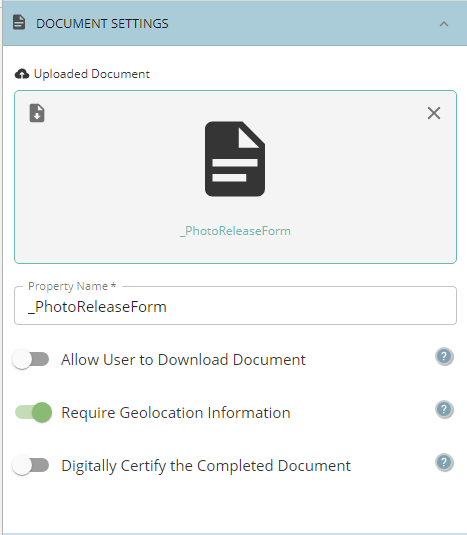Image resolution: width=467 pixels, height=535 pixels.
Task: Enable Allow User to Download Document toggle
Action: 31,359
